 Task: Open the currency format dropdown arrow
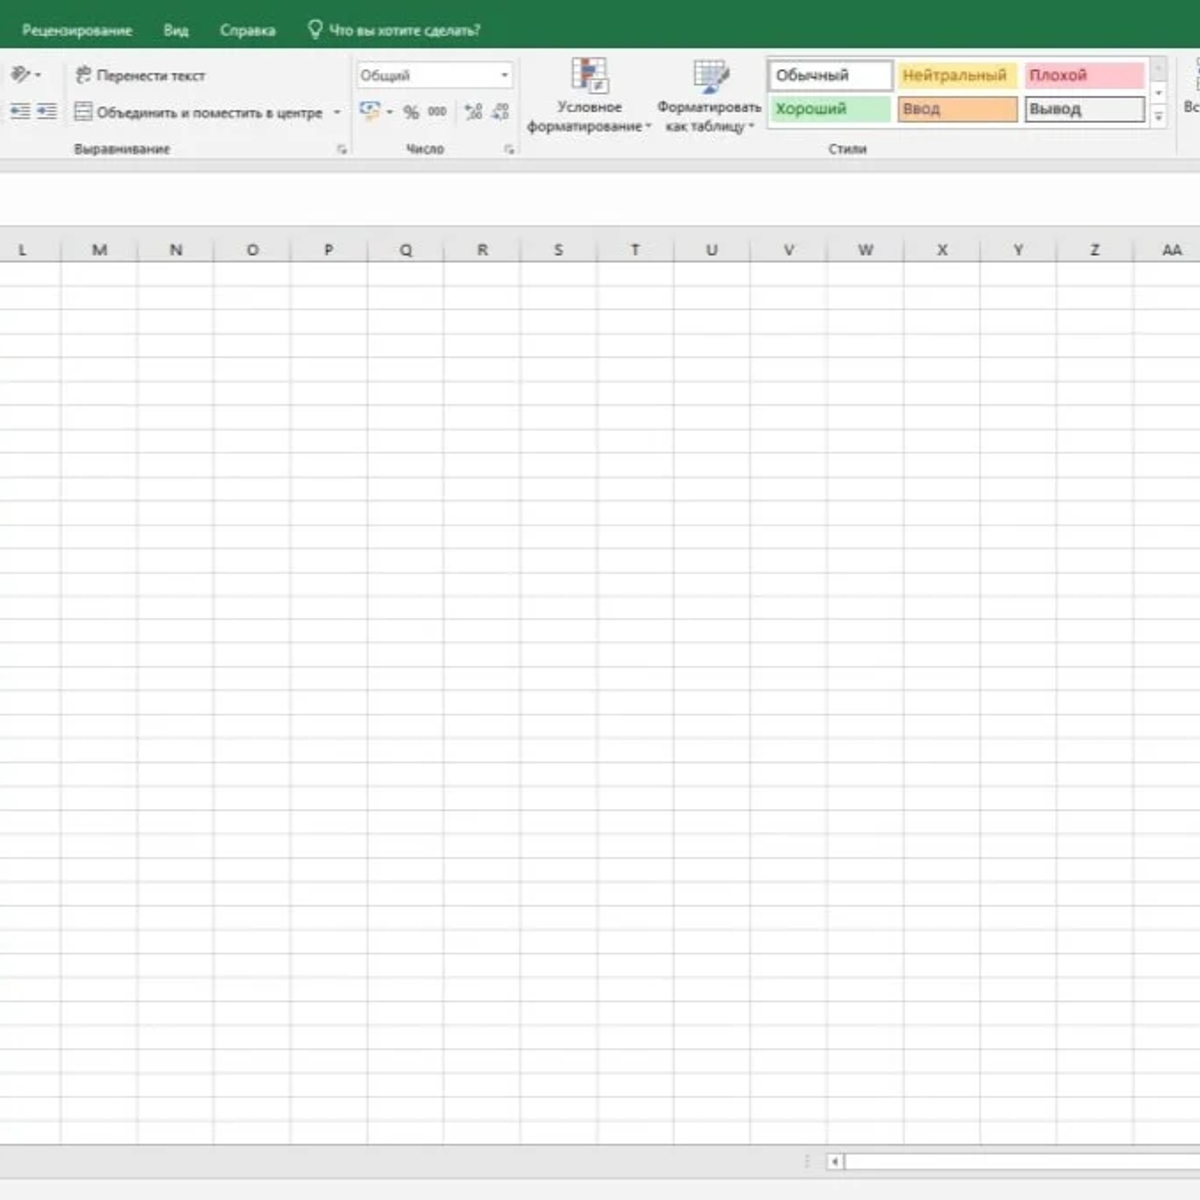point(389,112)
